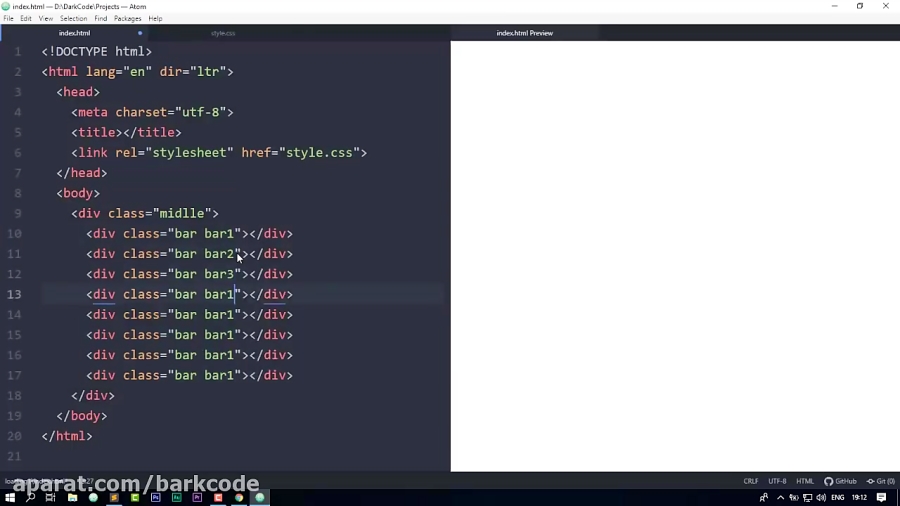Image resolution: width=900 pixels, height=506 pixels.
Task: Open the network status tray icon
Action: pos(808,497)
